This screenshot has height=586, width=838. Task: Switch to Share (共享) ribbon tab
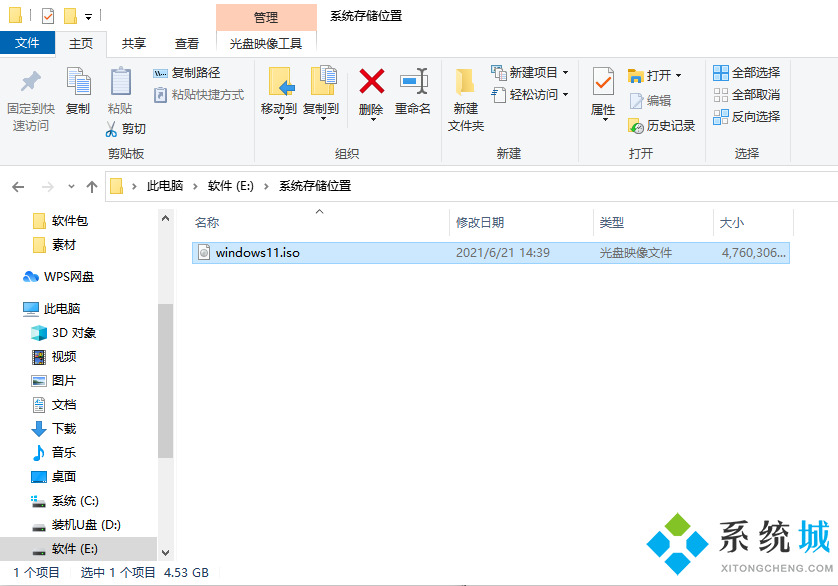[x=134, y=43]
